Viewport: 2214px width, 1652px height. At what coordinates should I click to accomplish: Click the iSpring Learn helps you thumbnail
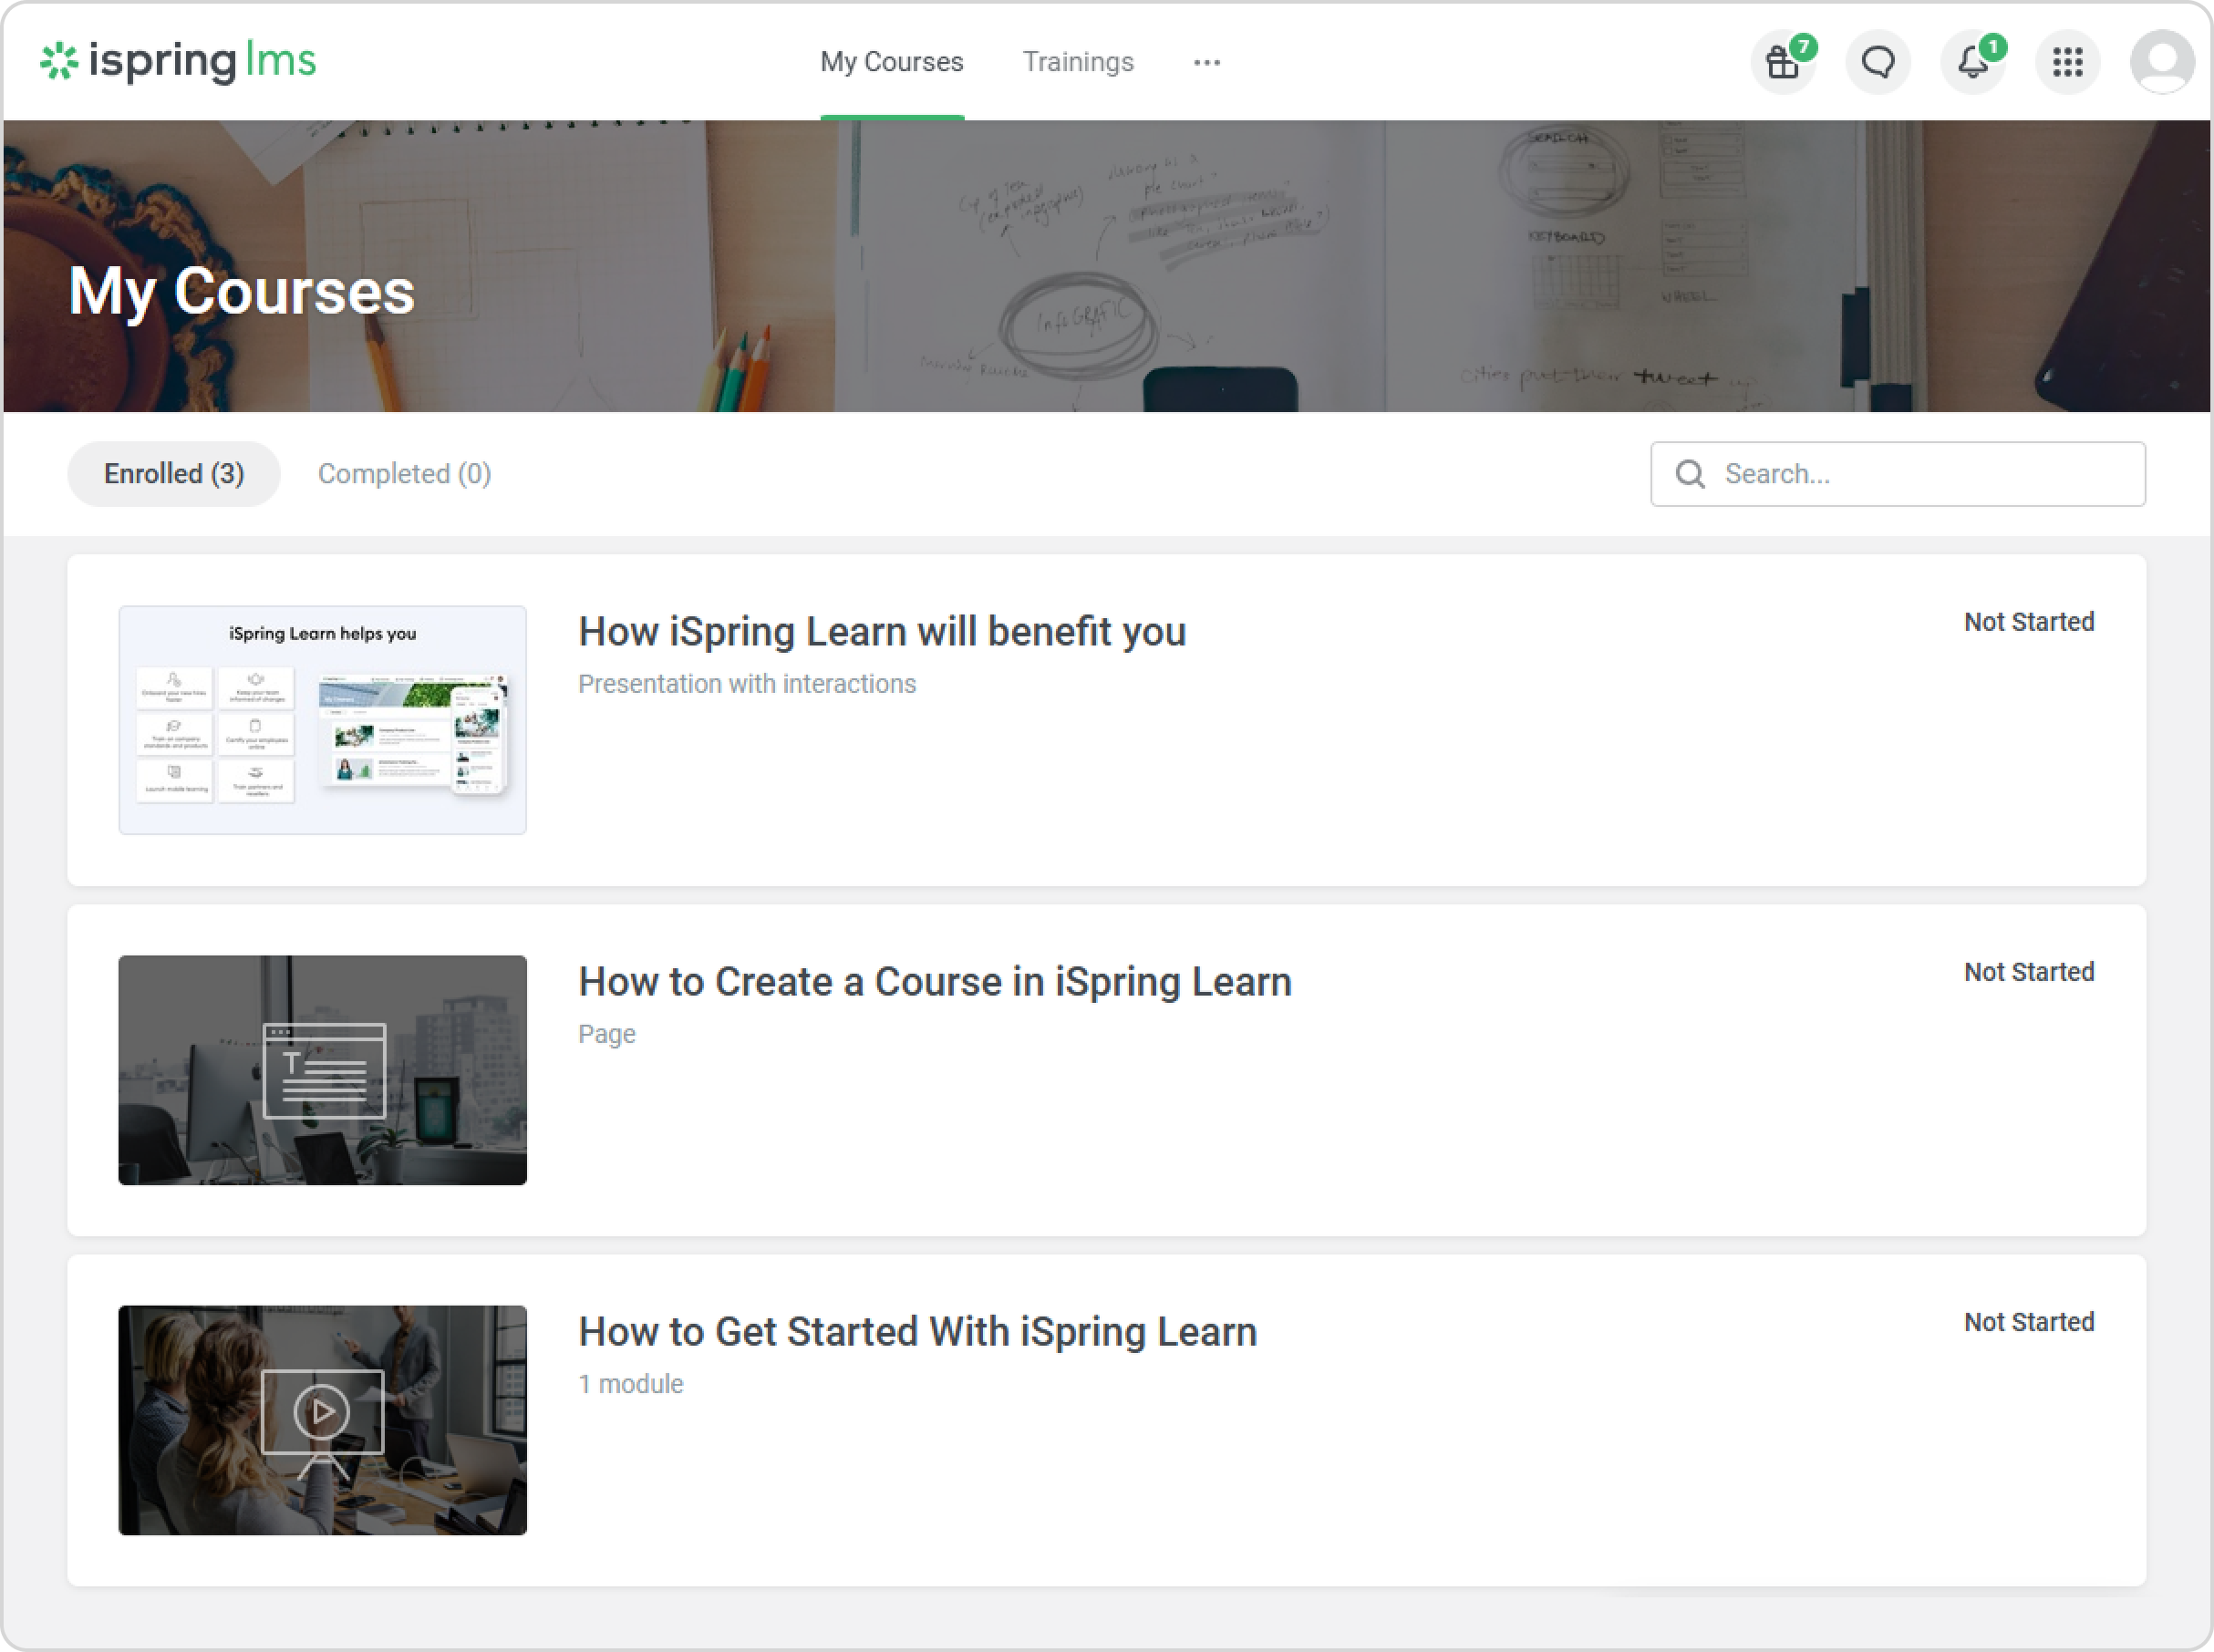(322, 720)
